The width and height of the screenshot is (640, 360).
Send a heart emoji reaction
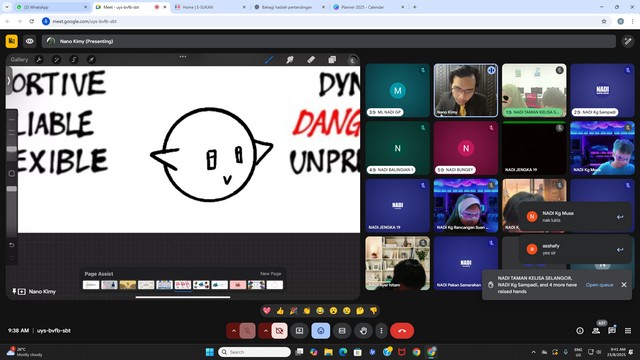coord(267,311)
